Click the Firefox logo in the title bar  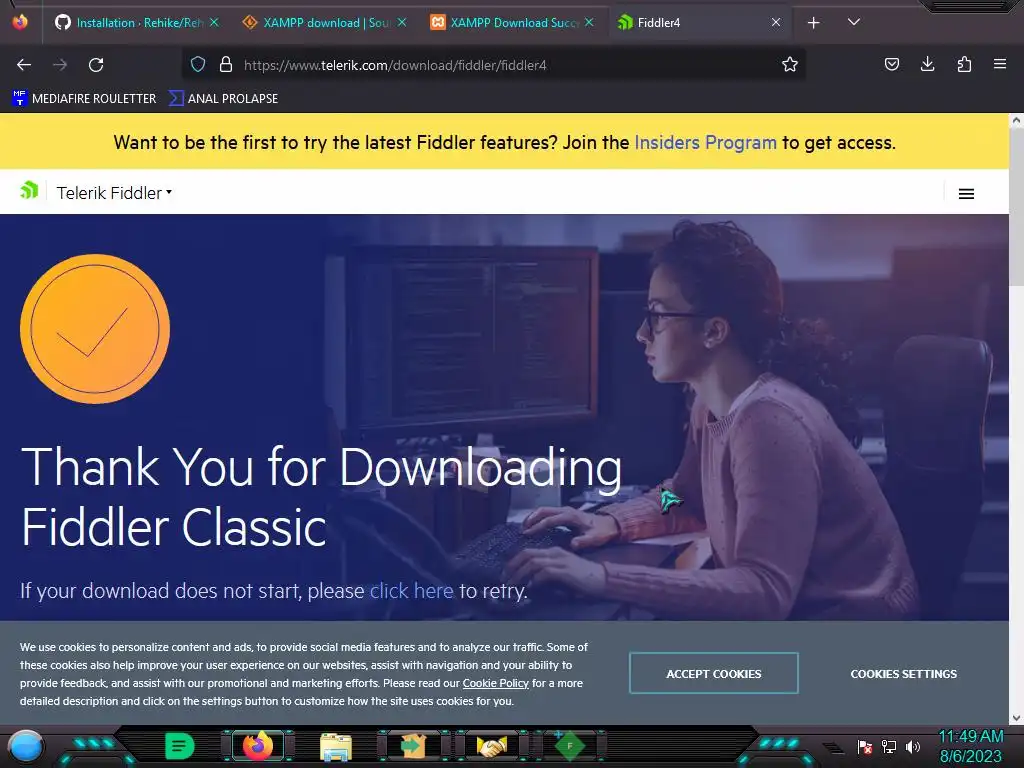click(20, 22)
